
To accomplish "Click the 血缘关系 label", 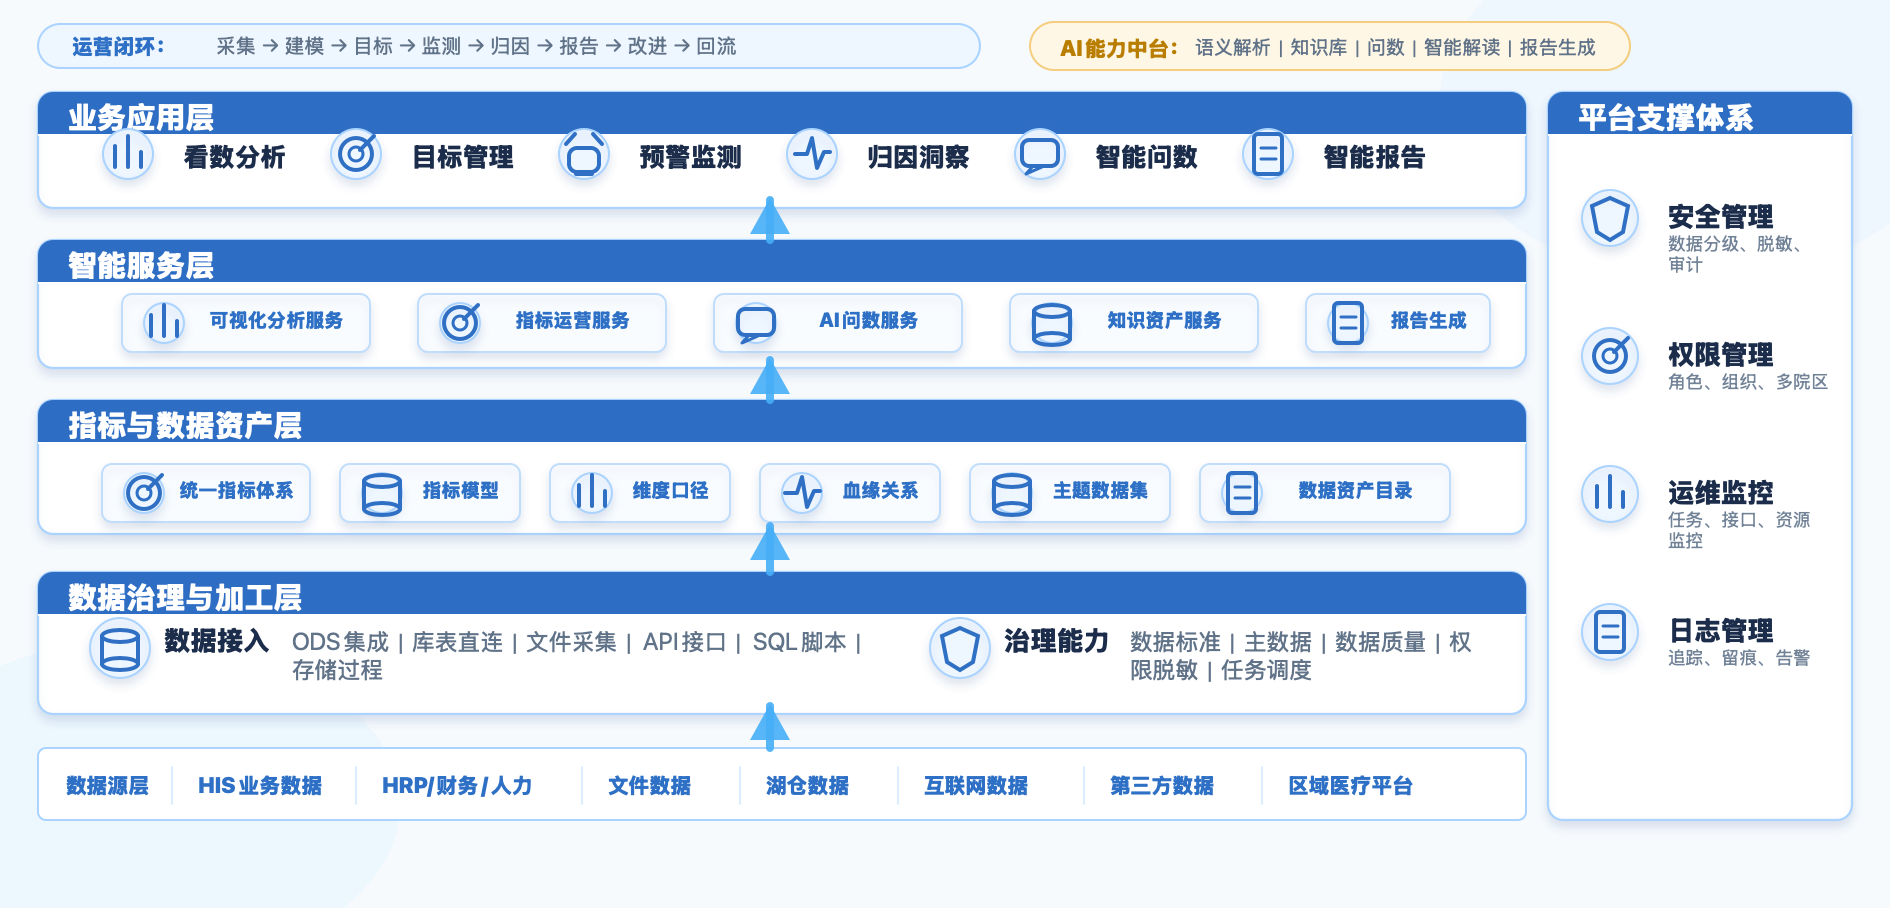I will tap(880, 490).
